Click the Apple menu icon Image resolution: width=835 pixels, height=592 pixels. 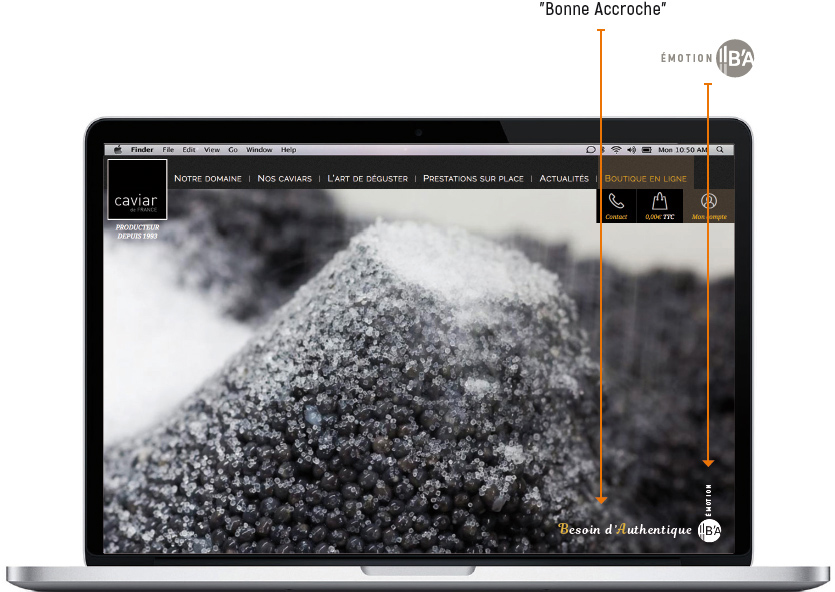point(117,149)
